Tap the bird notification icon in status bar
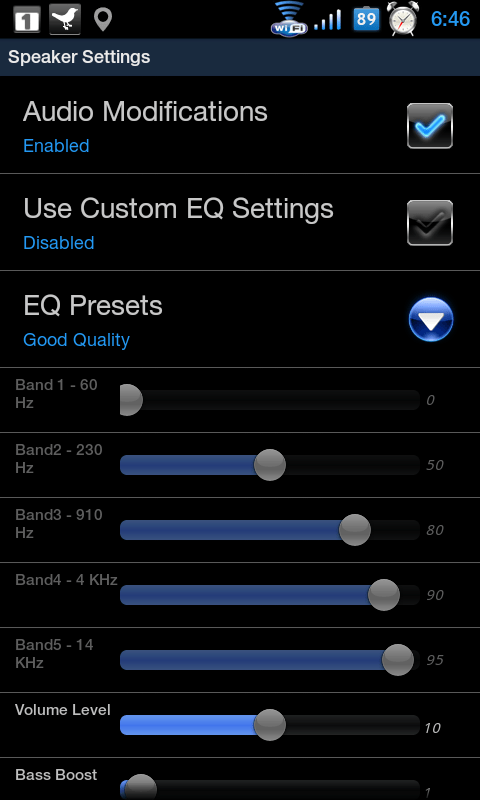The height and width of the screenshot is (800, 480). [65, 19]
